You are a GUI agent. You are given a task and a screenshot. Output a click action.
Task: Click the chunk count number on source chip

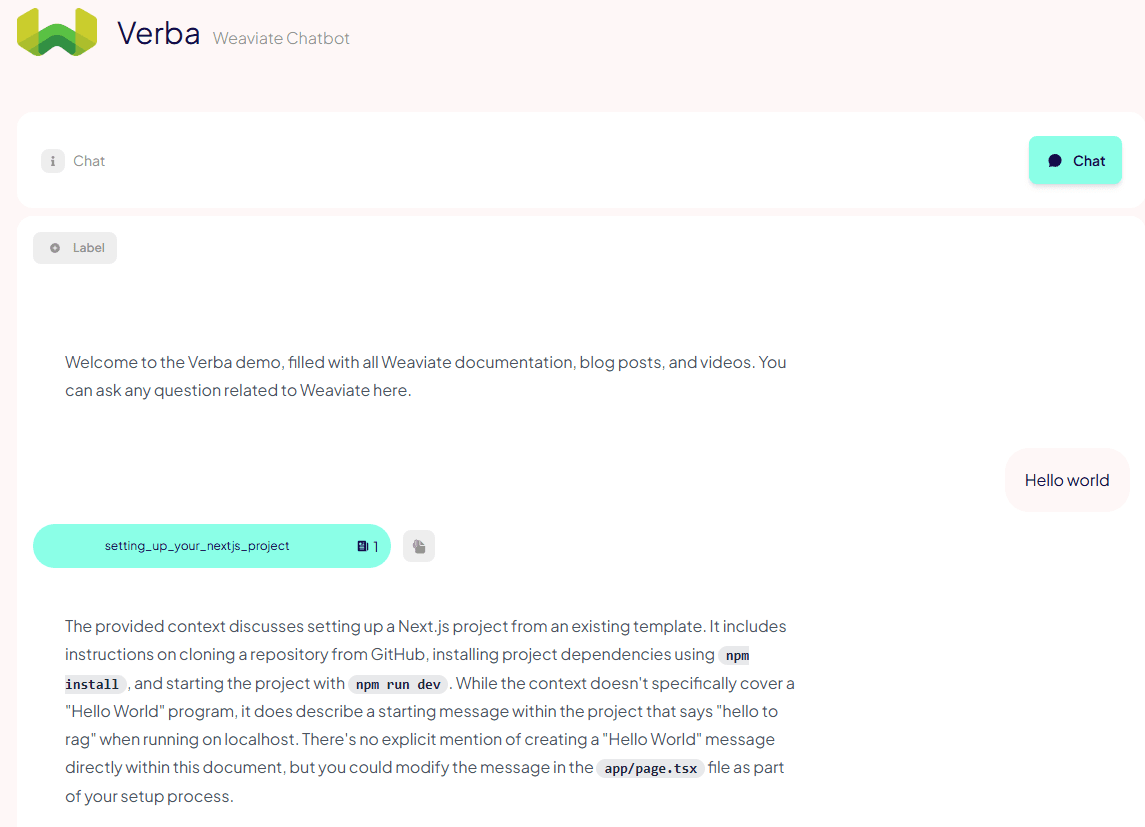click(376, 547)
